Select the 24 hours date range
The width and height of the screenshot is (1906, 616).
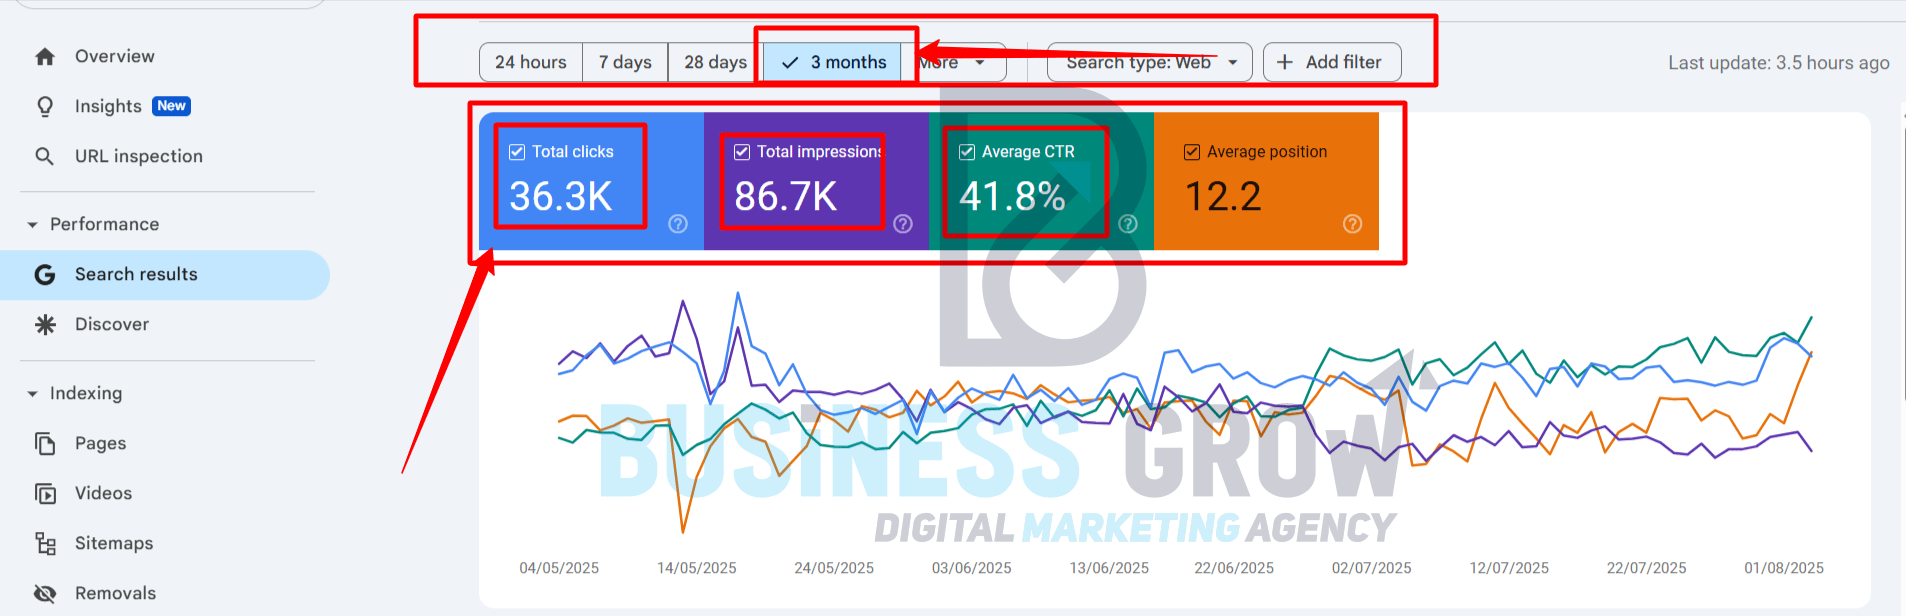(531, 62)
